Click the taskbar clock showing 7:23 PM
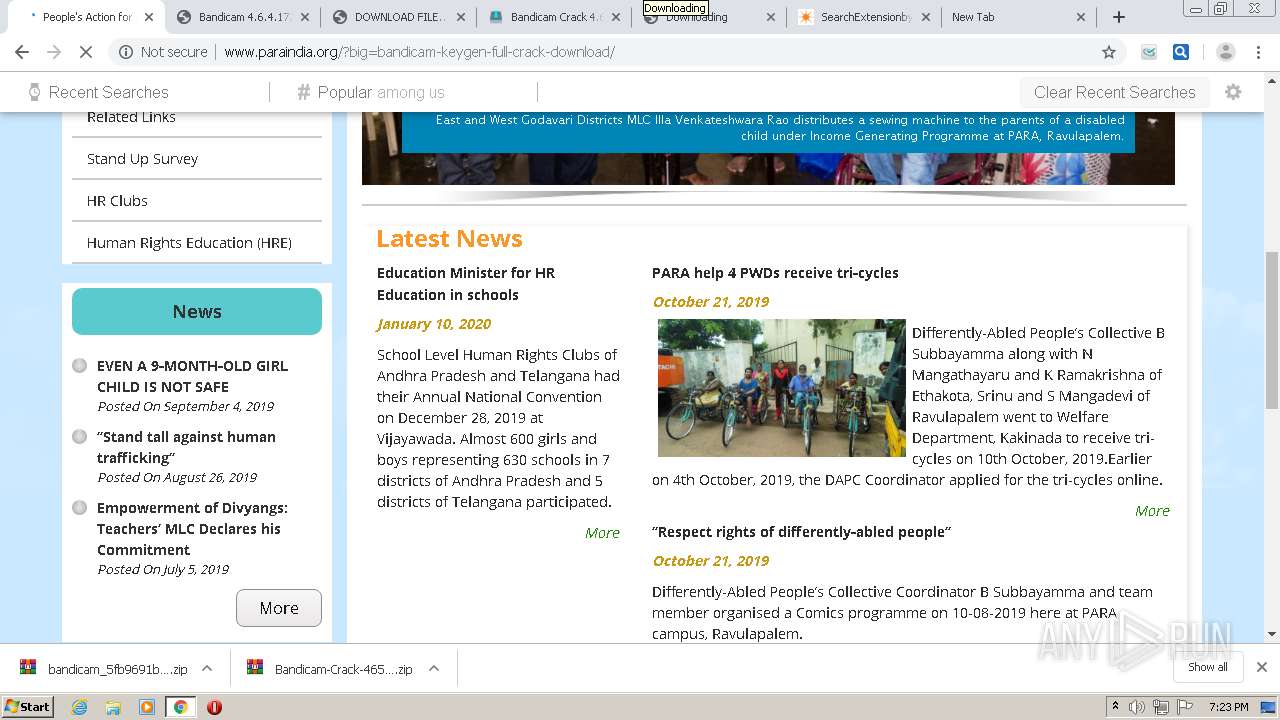Image resolution: width=1280 pixels, height=720 pixels. pyautogui.click(x=1228, y=707)
